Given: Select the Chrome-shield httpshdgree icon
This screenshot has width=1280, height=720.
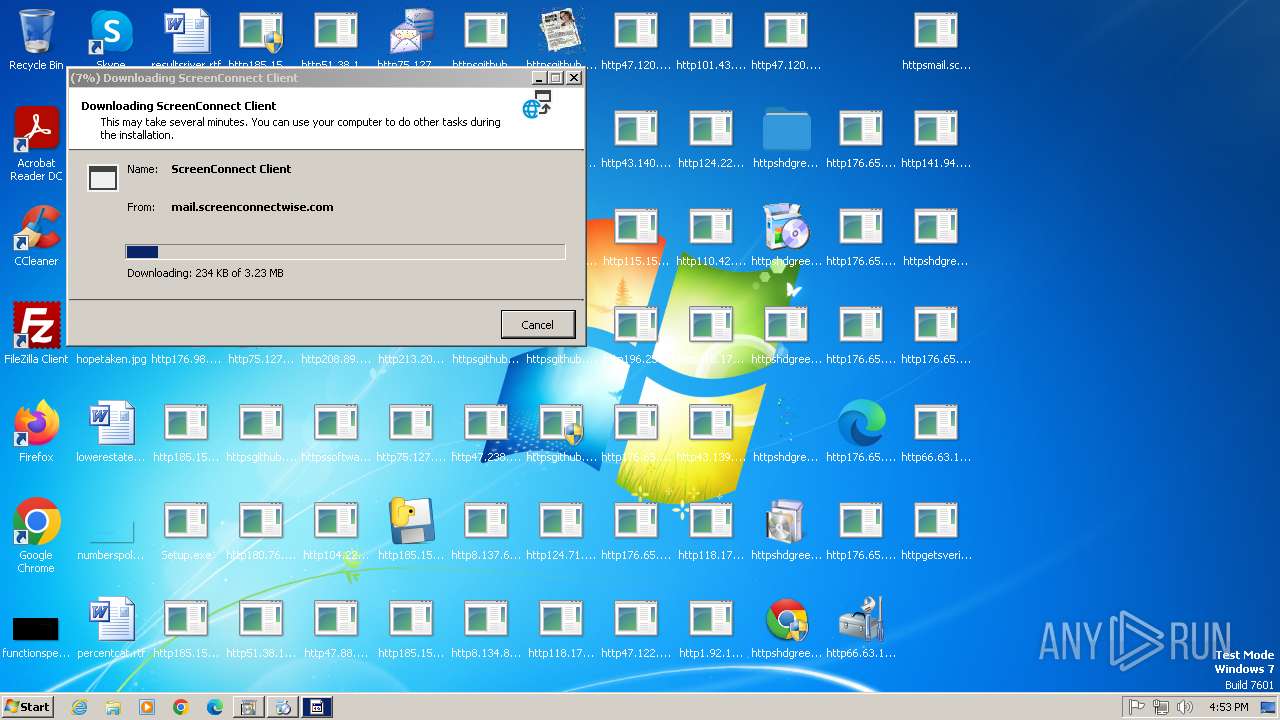Looking at the screenshot, I should click(786, 628).
